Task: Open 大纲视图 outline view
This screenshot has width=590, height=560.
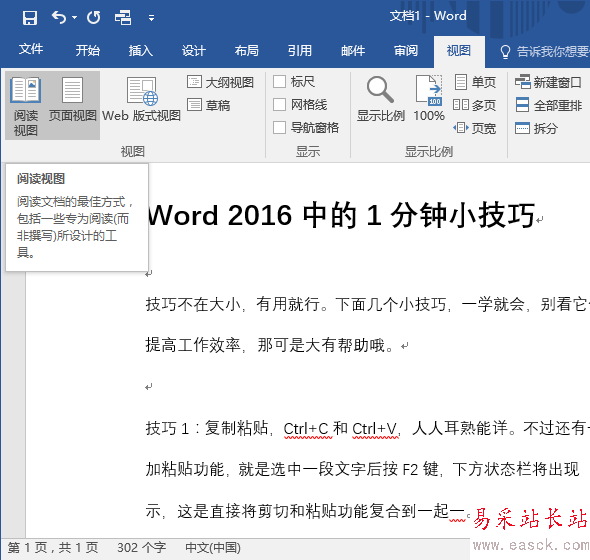Action: point(220,82)
